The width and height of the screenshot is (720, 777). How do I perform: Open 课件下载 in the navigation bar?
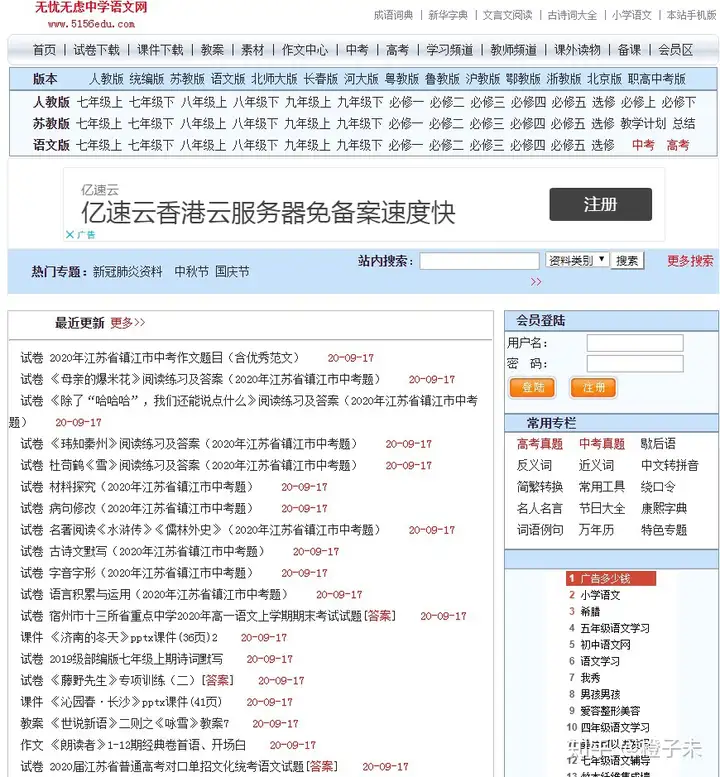[160, 50]
